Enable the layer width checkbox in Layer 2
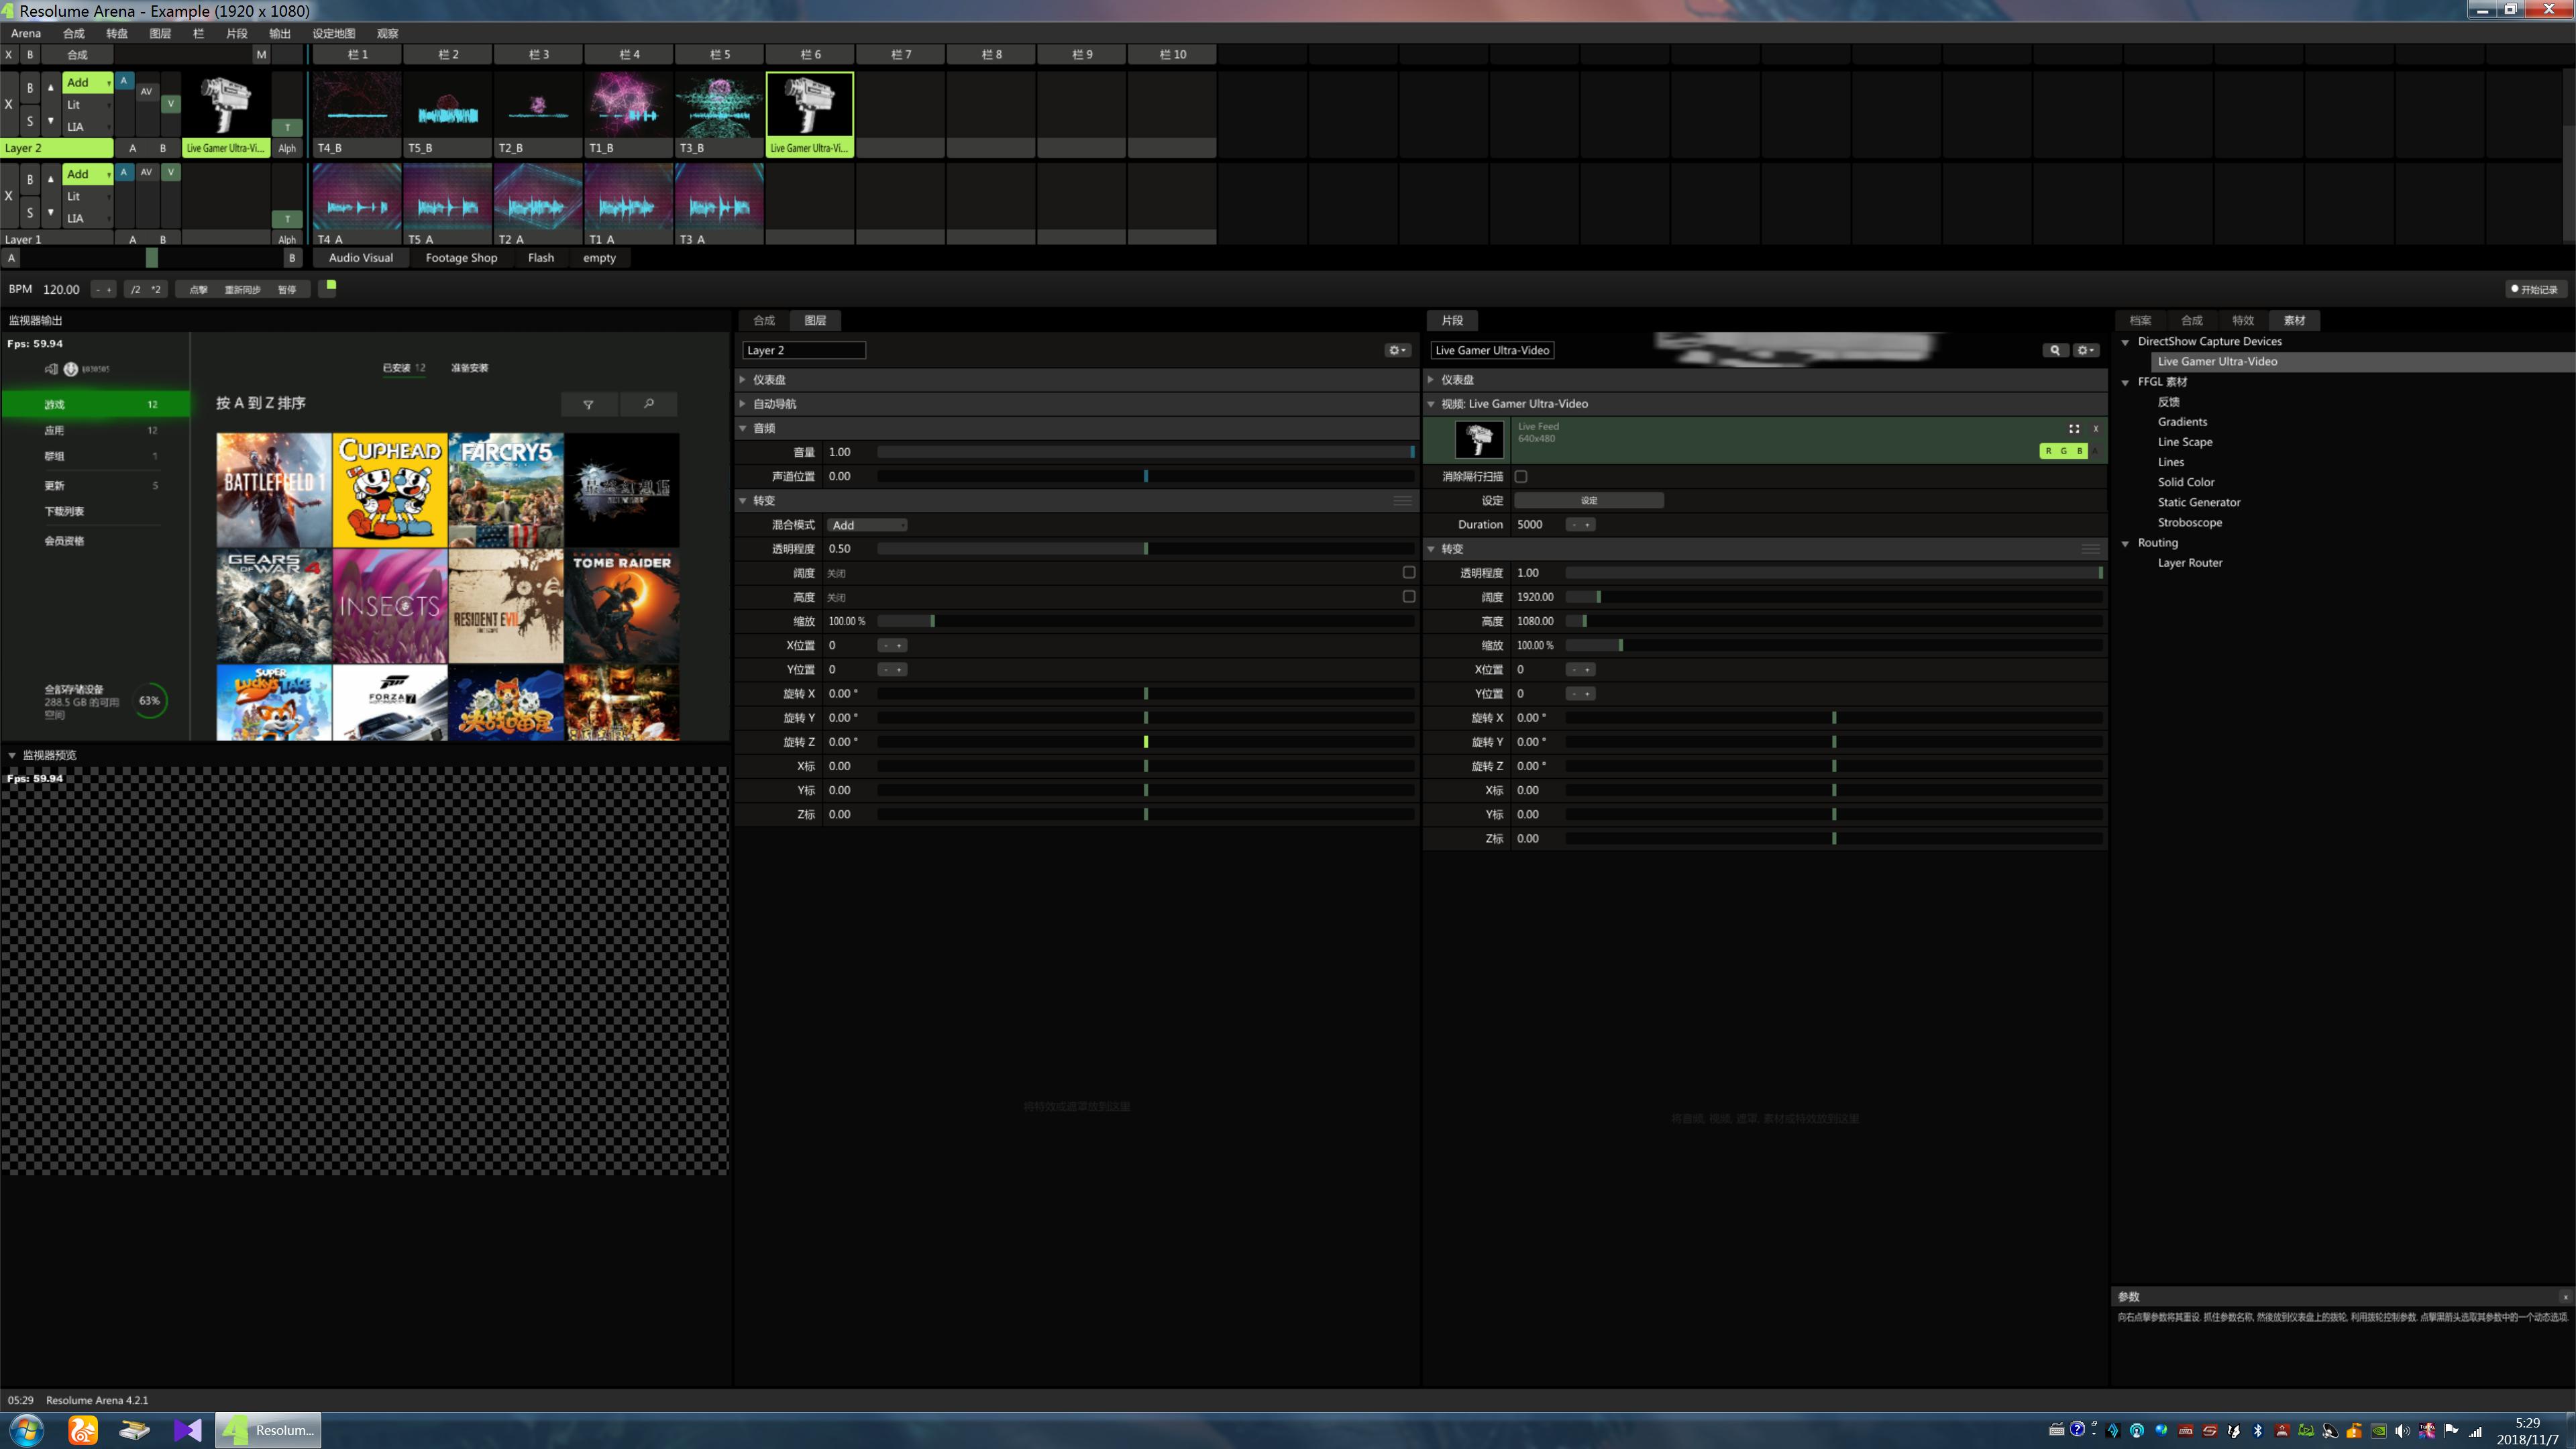 tap(1409, 572)
